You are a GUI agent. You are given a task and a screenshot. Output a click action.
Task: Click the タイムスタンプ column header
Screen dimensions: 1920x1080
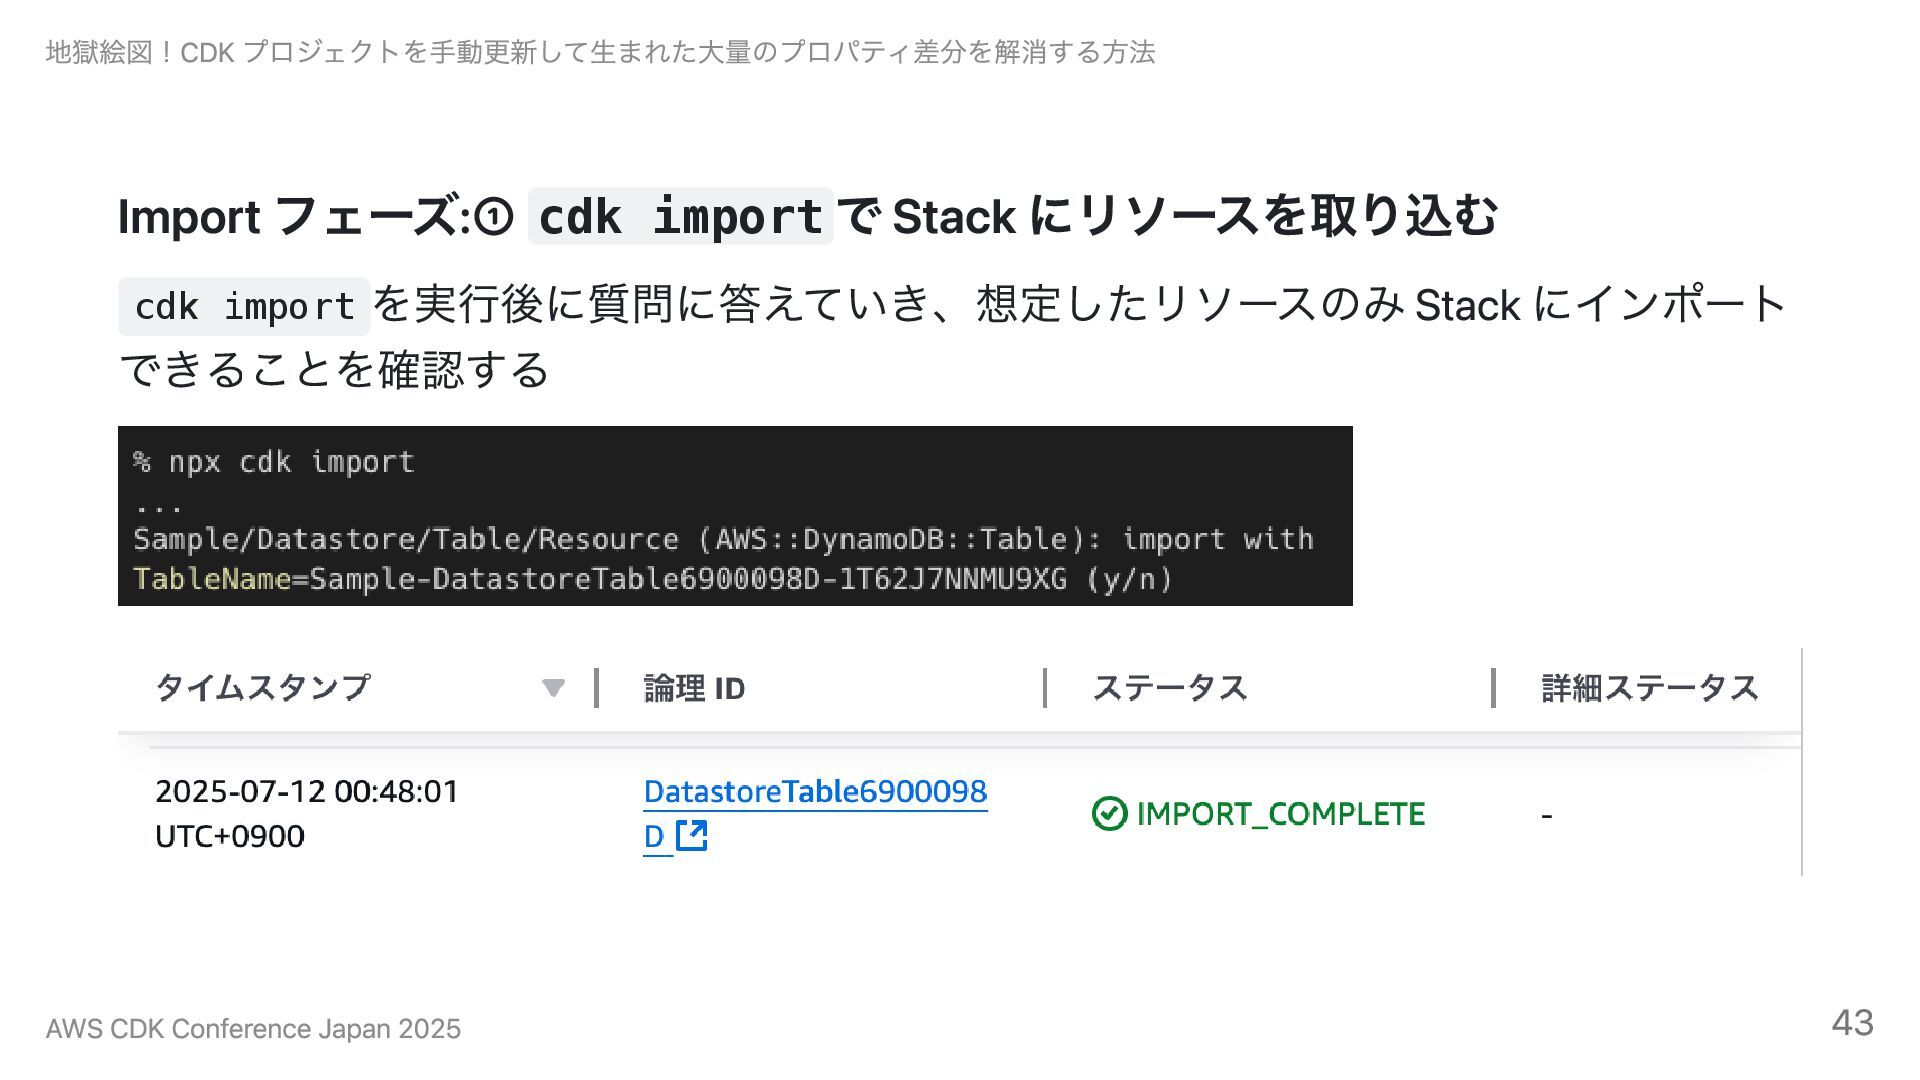click(x=263, y=688)
